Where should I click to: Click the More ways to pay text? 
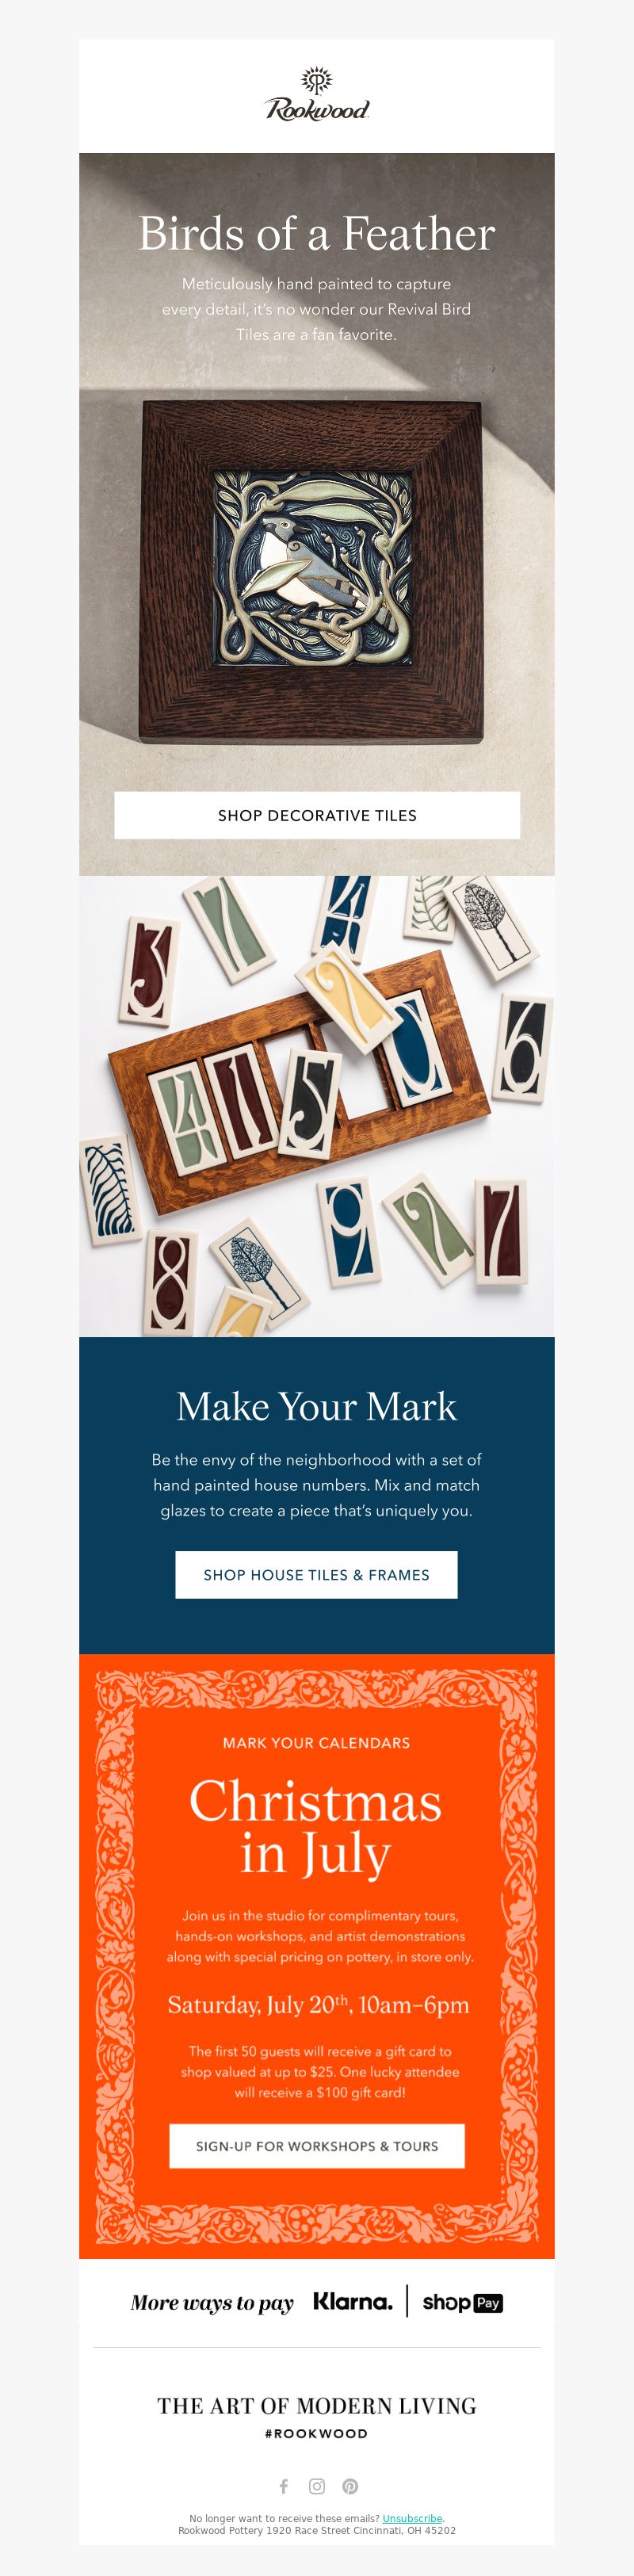212,2303
